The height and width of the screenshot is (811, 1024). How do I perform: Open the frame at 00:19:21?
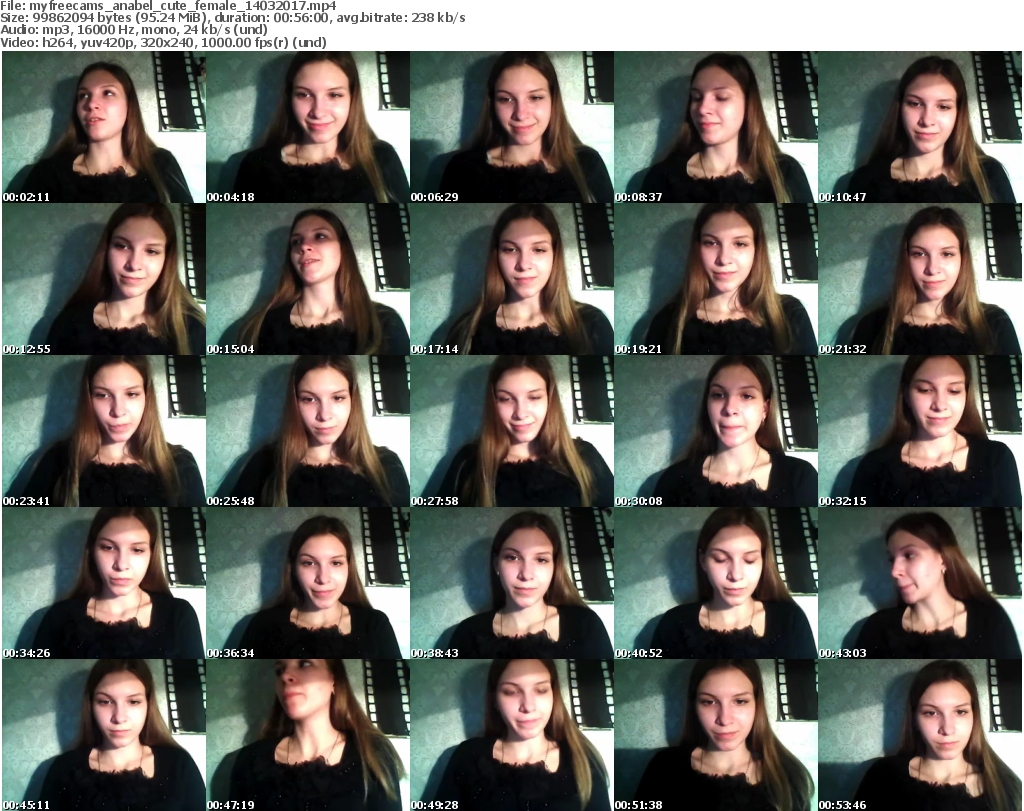pyautogui.click(x=716, y=279)
